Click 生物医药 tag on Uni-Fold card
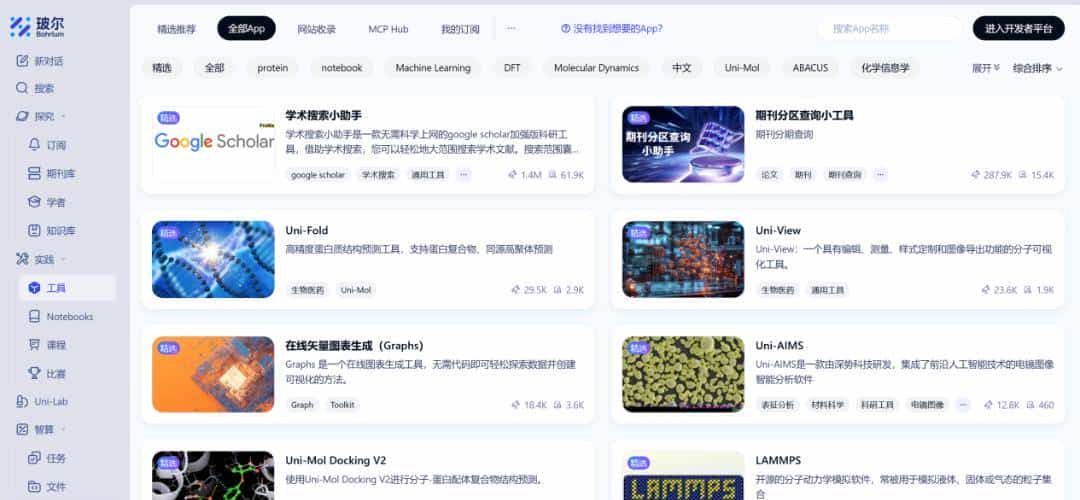 (307, 290)
